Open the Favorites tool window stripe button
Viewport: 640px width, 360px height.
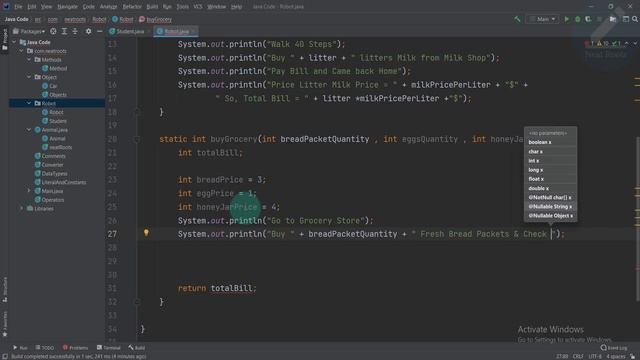point(4,324)
